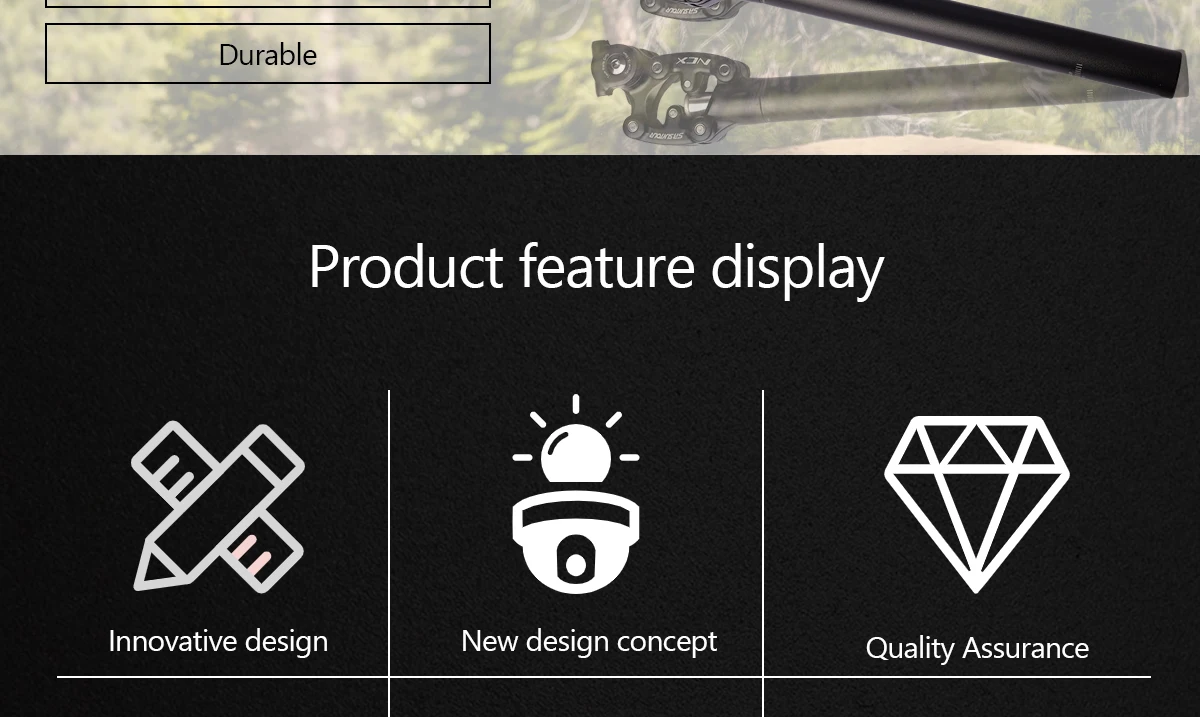Click the lens of the dome camera icon

tap(576, 563)
